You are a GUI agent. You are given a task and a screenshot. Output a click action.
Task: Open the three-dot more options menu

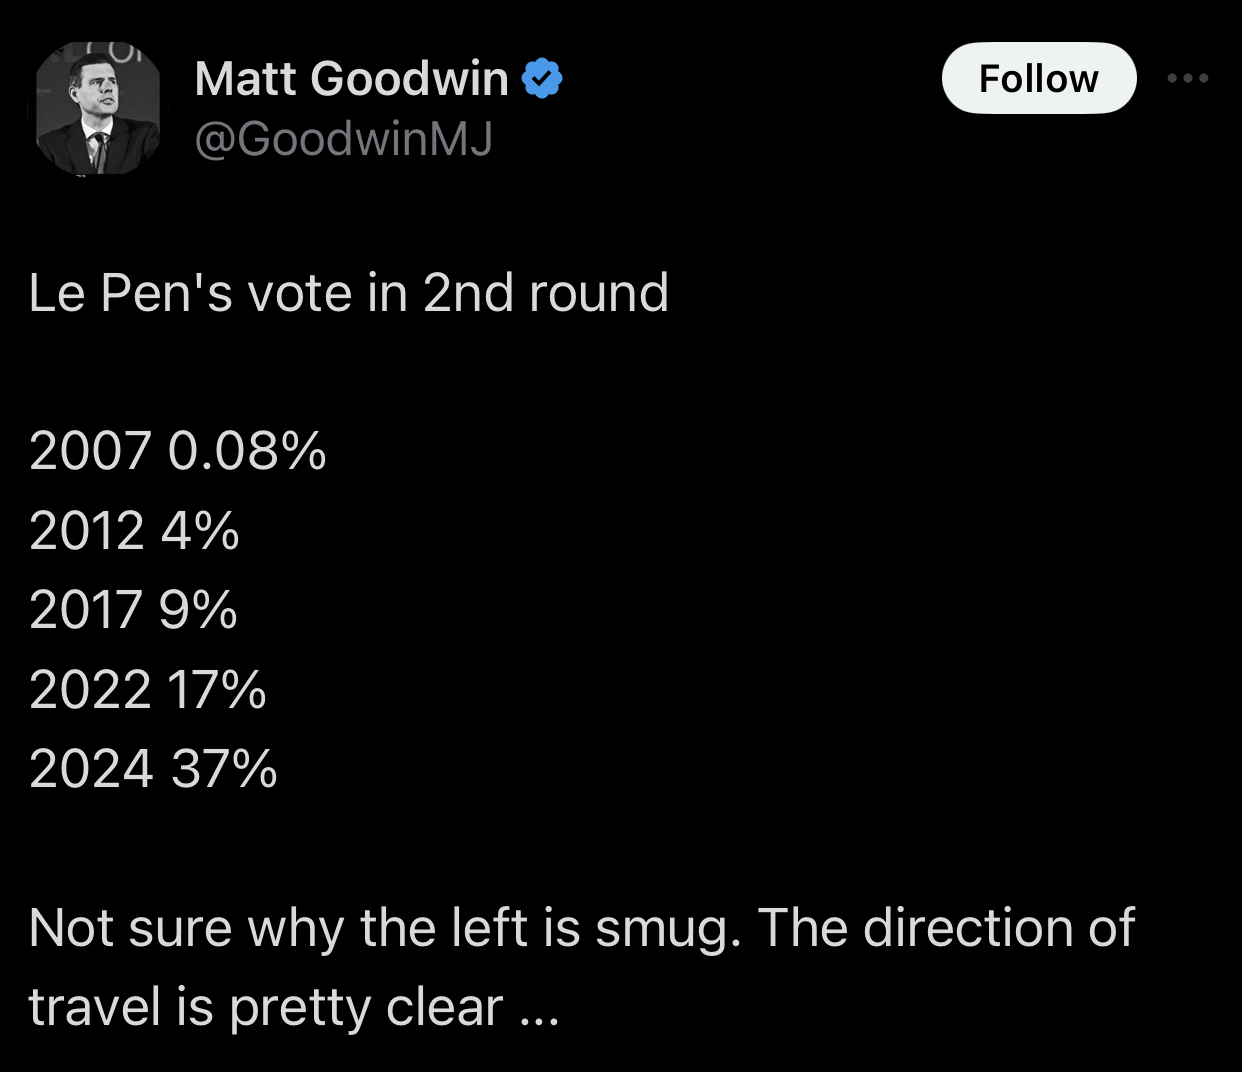pos(1188,78)
